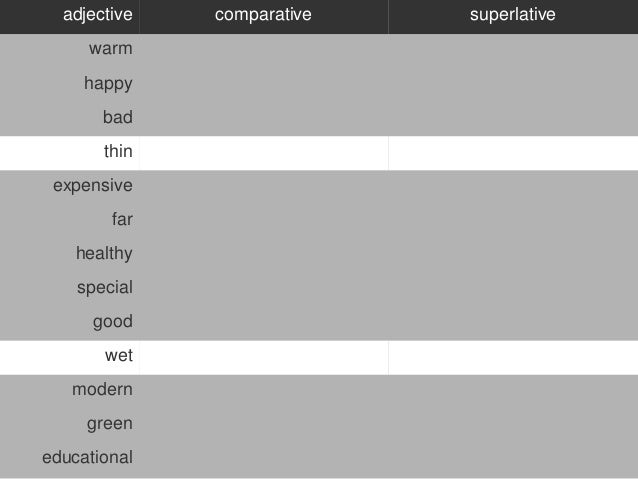The width and height of the screenshot is (638, 479).
Task: Click the 'adjective' column header
Action: (96, 15)
